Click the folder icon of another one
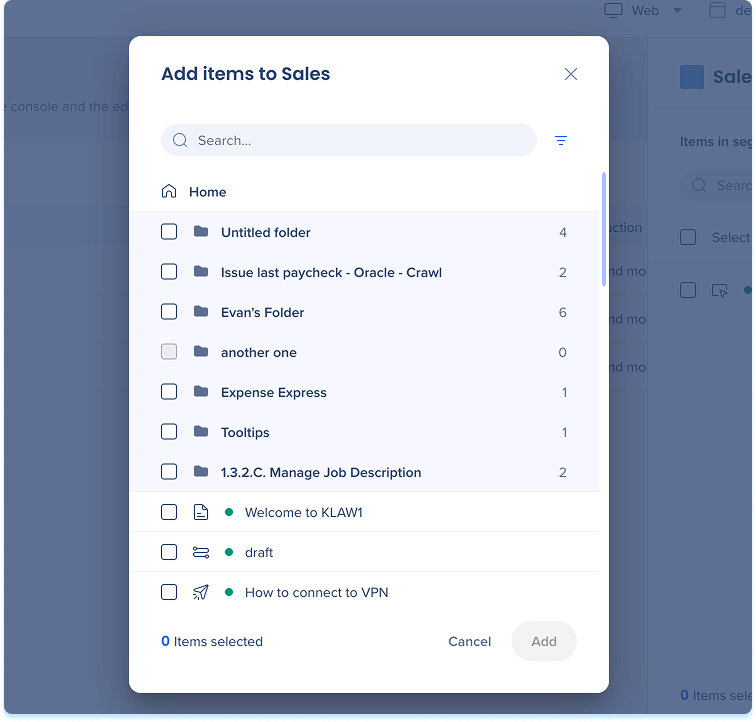Image resolution: width=756 pixels, height=722 pixels. point(201,352)
